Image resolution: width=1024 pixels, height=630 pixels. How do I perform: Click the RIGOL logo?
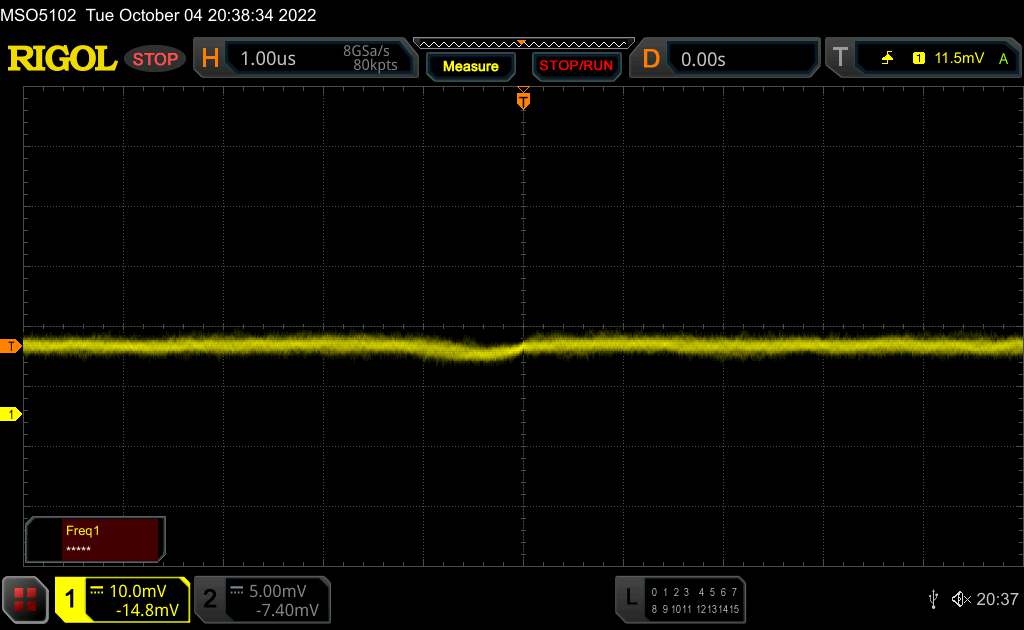click(x=62, y=59)
